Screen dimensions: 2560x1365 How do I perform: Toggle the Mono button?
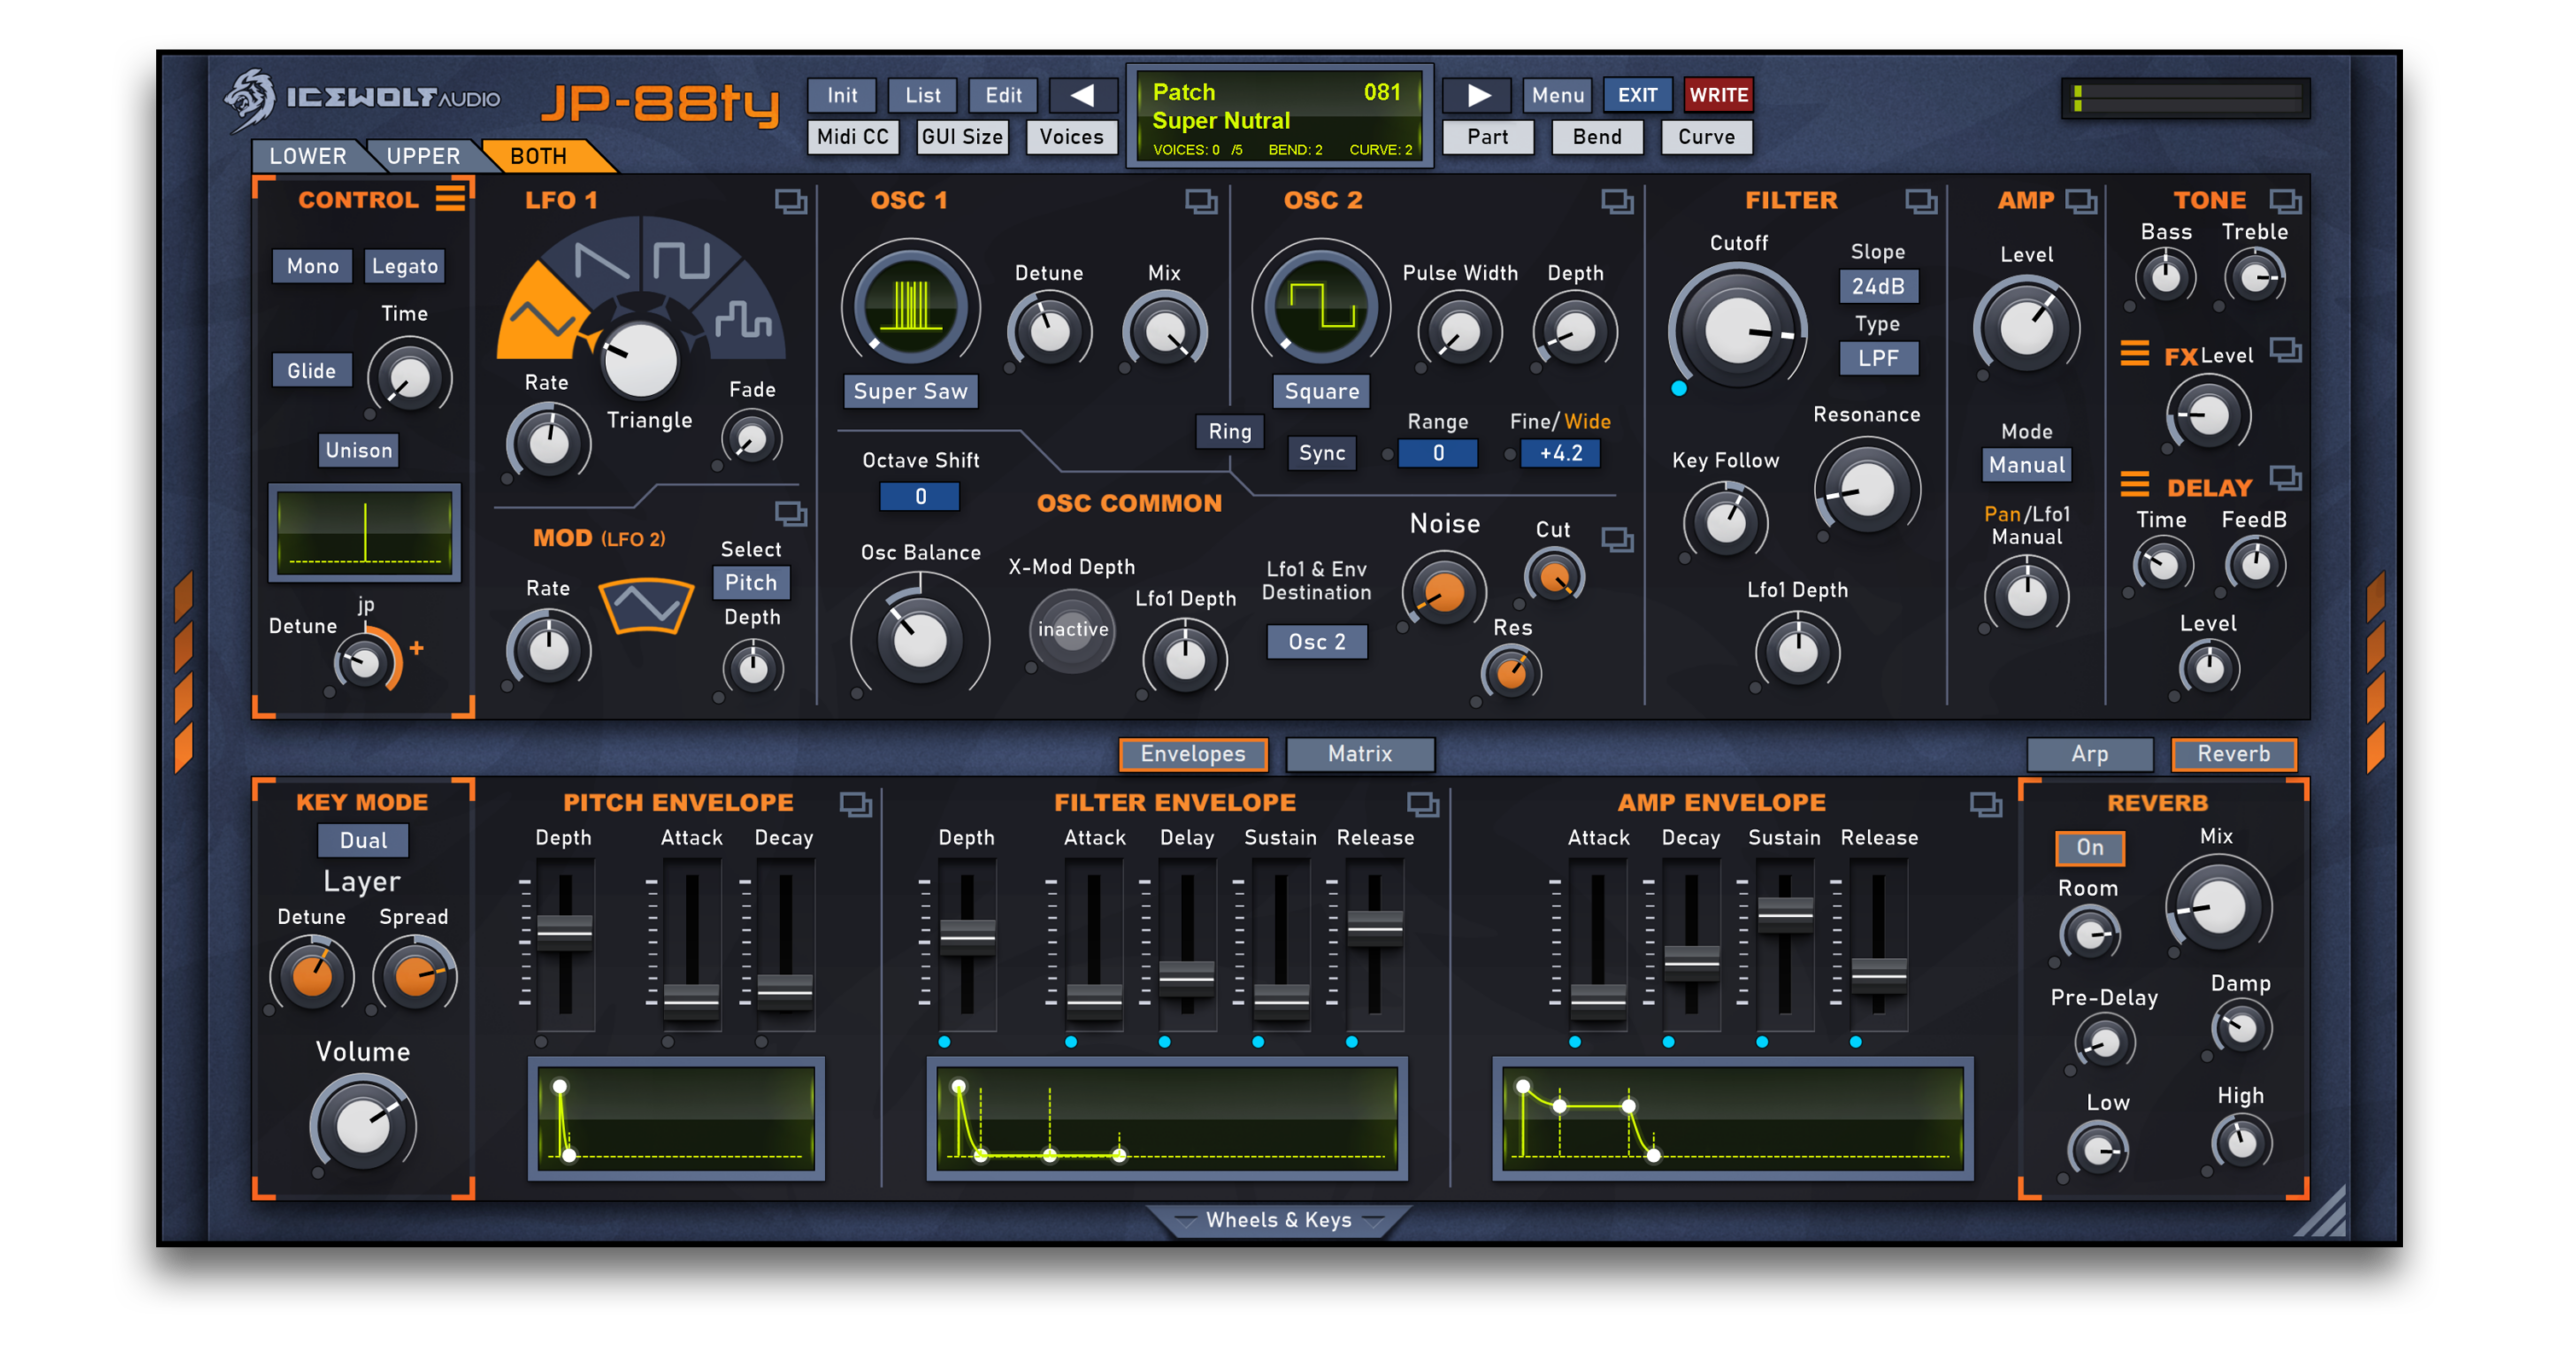pos(312,266)
